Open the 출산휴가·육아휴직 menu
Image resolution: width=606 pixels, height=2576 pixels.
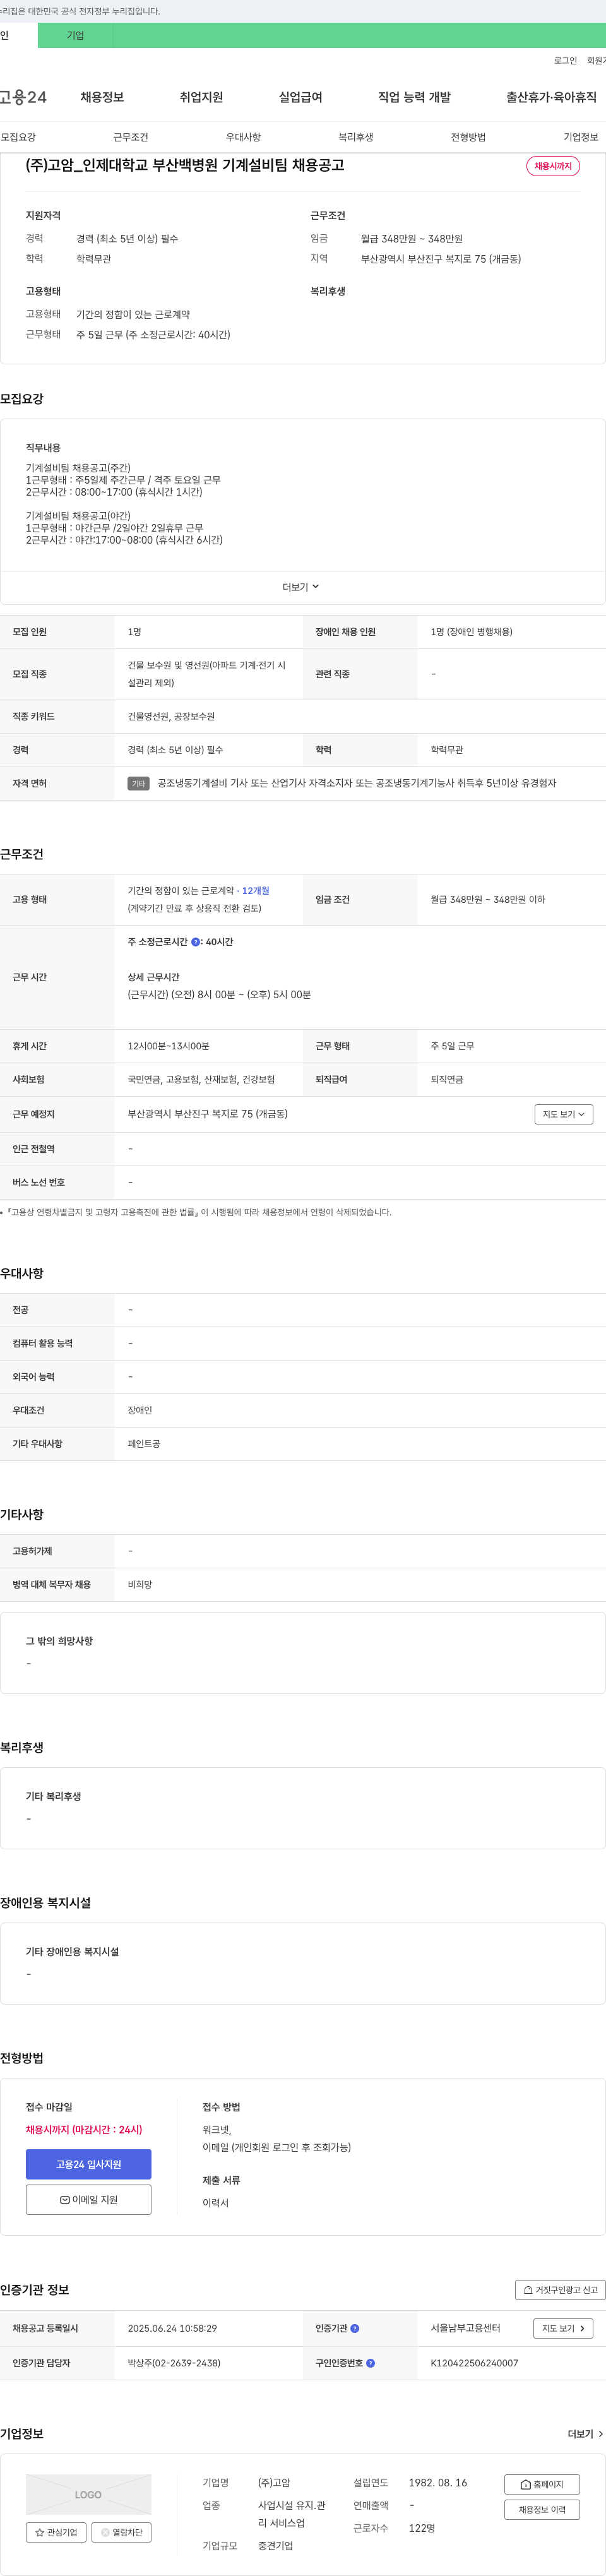[x=551, y=97]
